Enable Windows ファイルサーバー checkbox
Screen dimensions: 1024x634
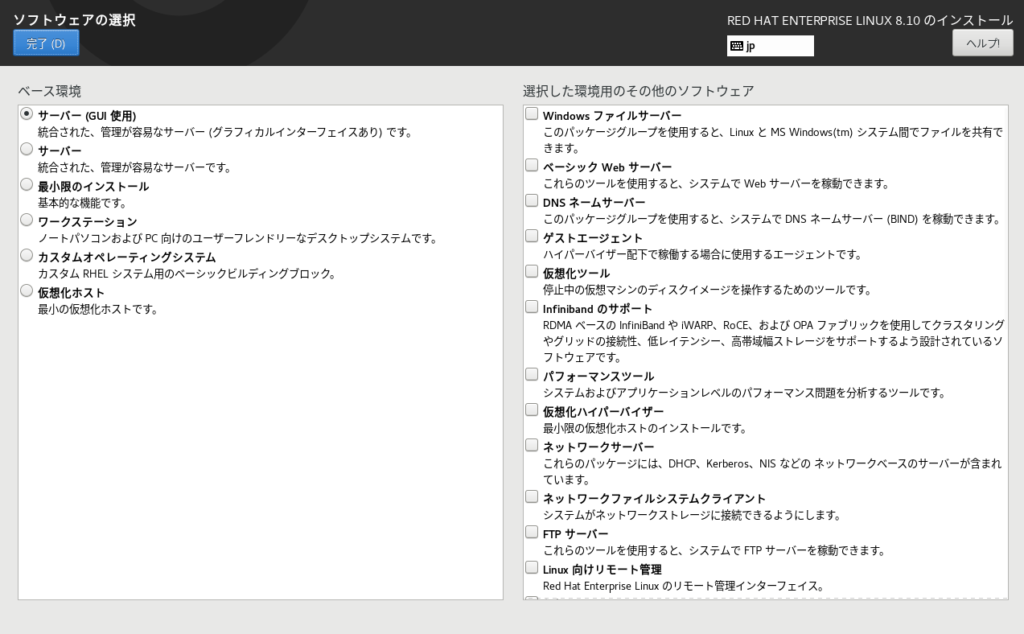tap(532, 114)
